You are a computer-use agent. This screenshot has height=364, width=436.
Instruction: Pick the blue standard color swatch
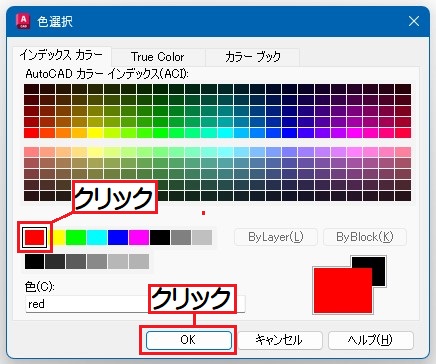click(x=118, y=237)
